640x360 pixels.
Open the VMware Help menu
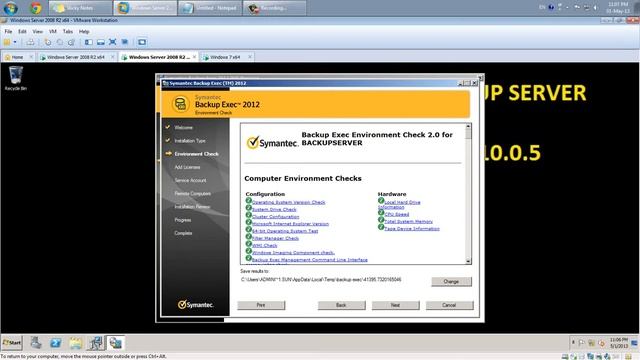click(x=84, y=31)
